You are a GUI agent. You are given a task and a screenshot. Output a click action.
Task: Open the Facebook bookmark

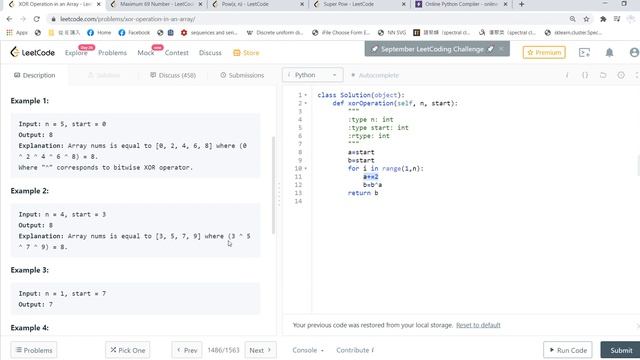pyautogui.click(x=134, y=33)
